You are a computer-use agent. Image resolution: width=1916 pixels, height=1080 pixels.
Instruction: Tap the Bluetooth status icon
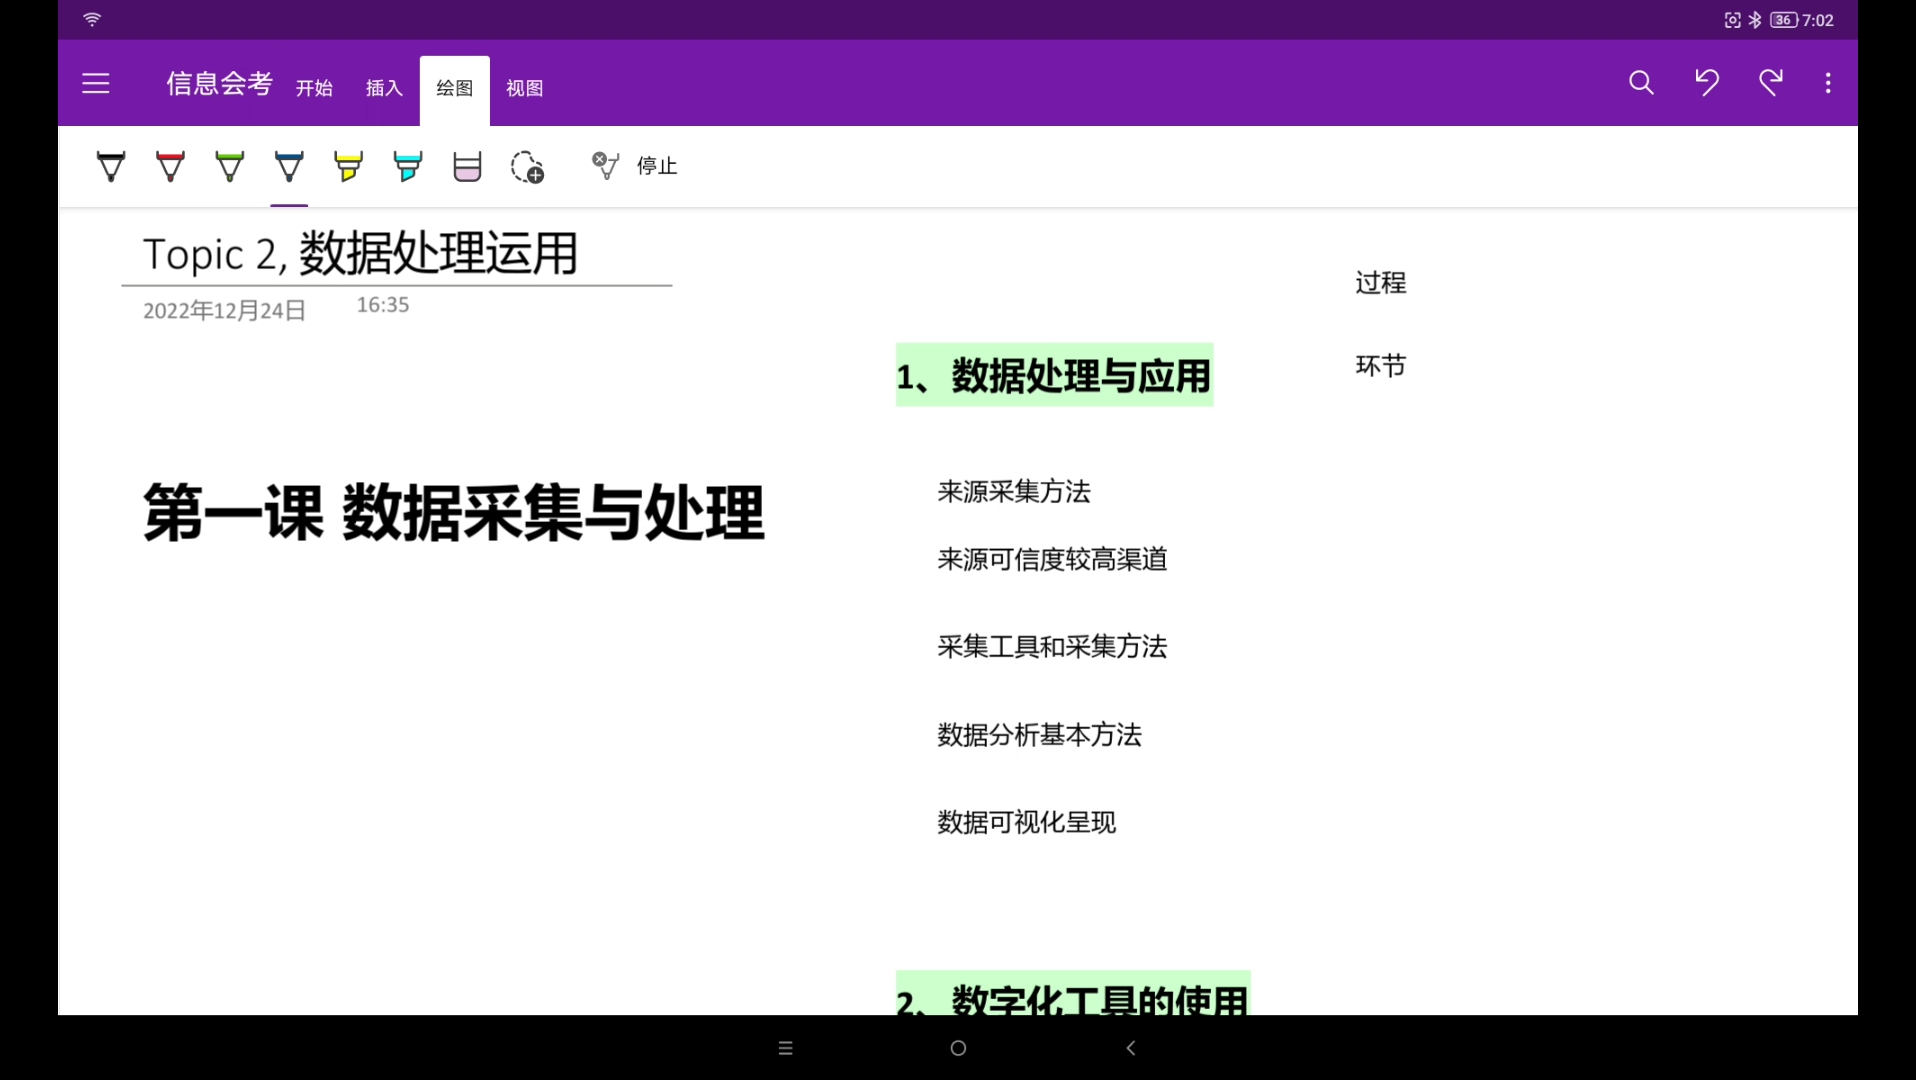[1755, 20]
